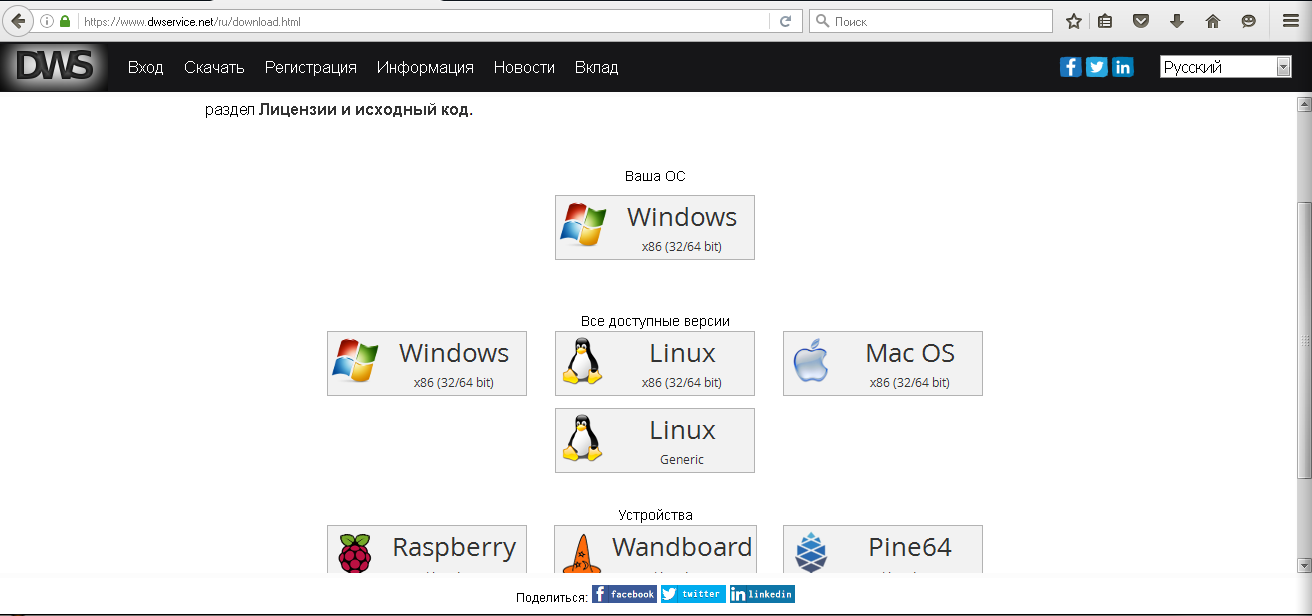The height and width of the screenshot is (616, 1312).
Task: Download Linux x86 (32/64 bit) client
Action: (x=655, y=363)
